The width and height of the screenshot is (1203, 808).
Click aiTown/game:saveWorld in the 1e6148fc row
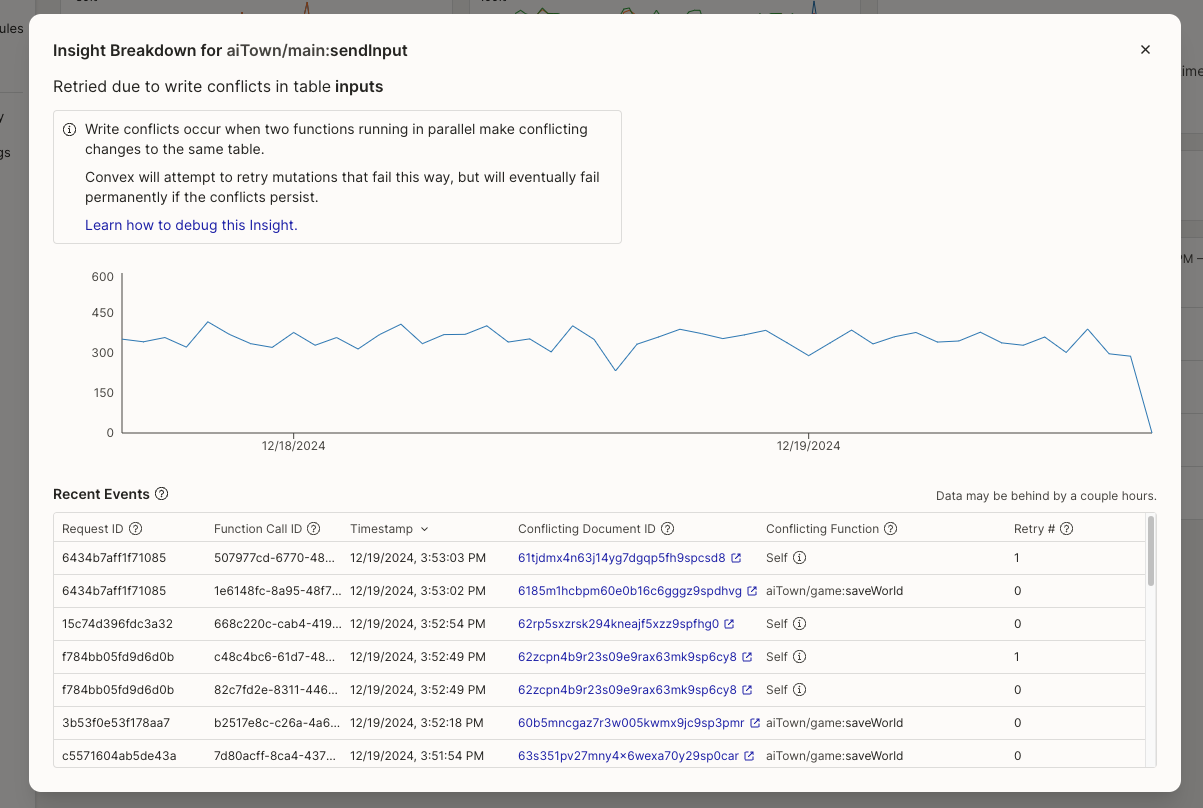pos(834,591)
